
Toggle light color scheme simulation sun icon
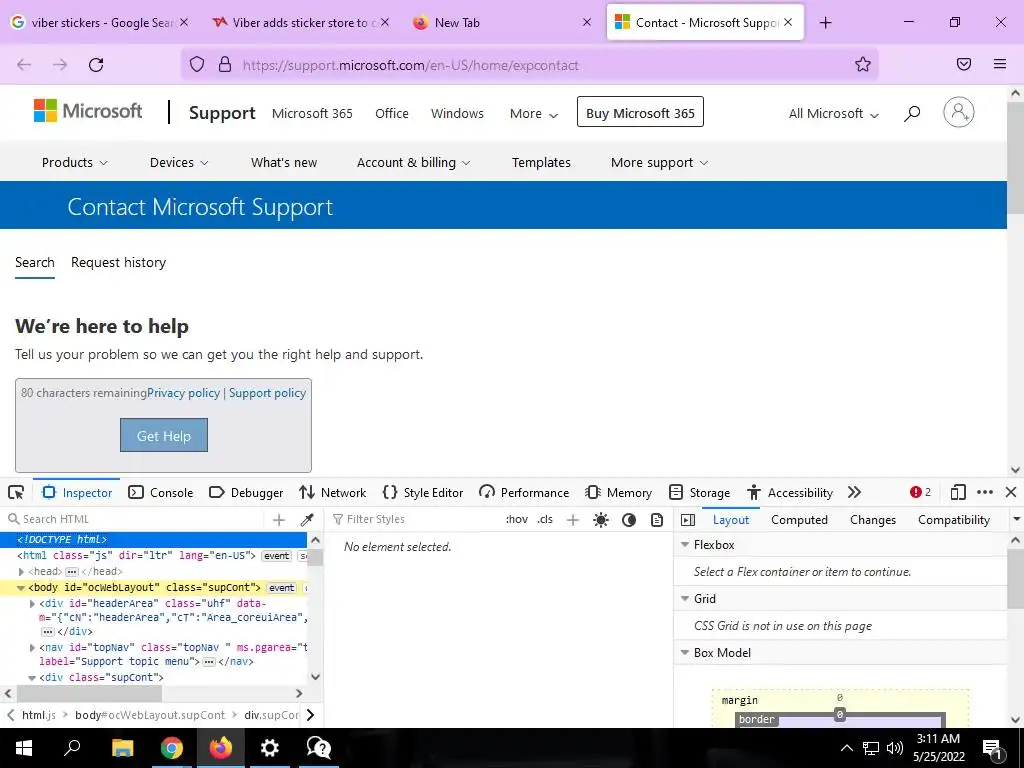tap(601, 519)
